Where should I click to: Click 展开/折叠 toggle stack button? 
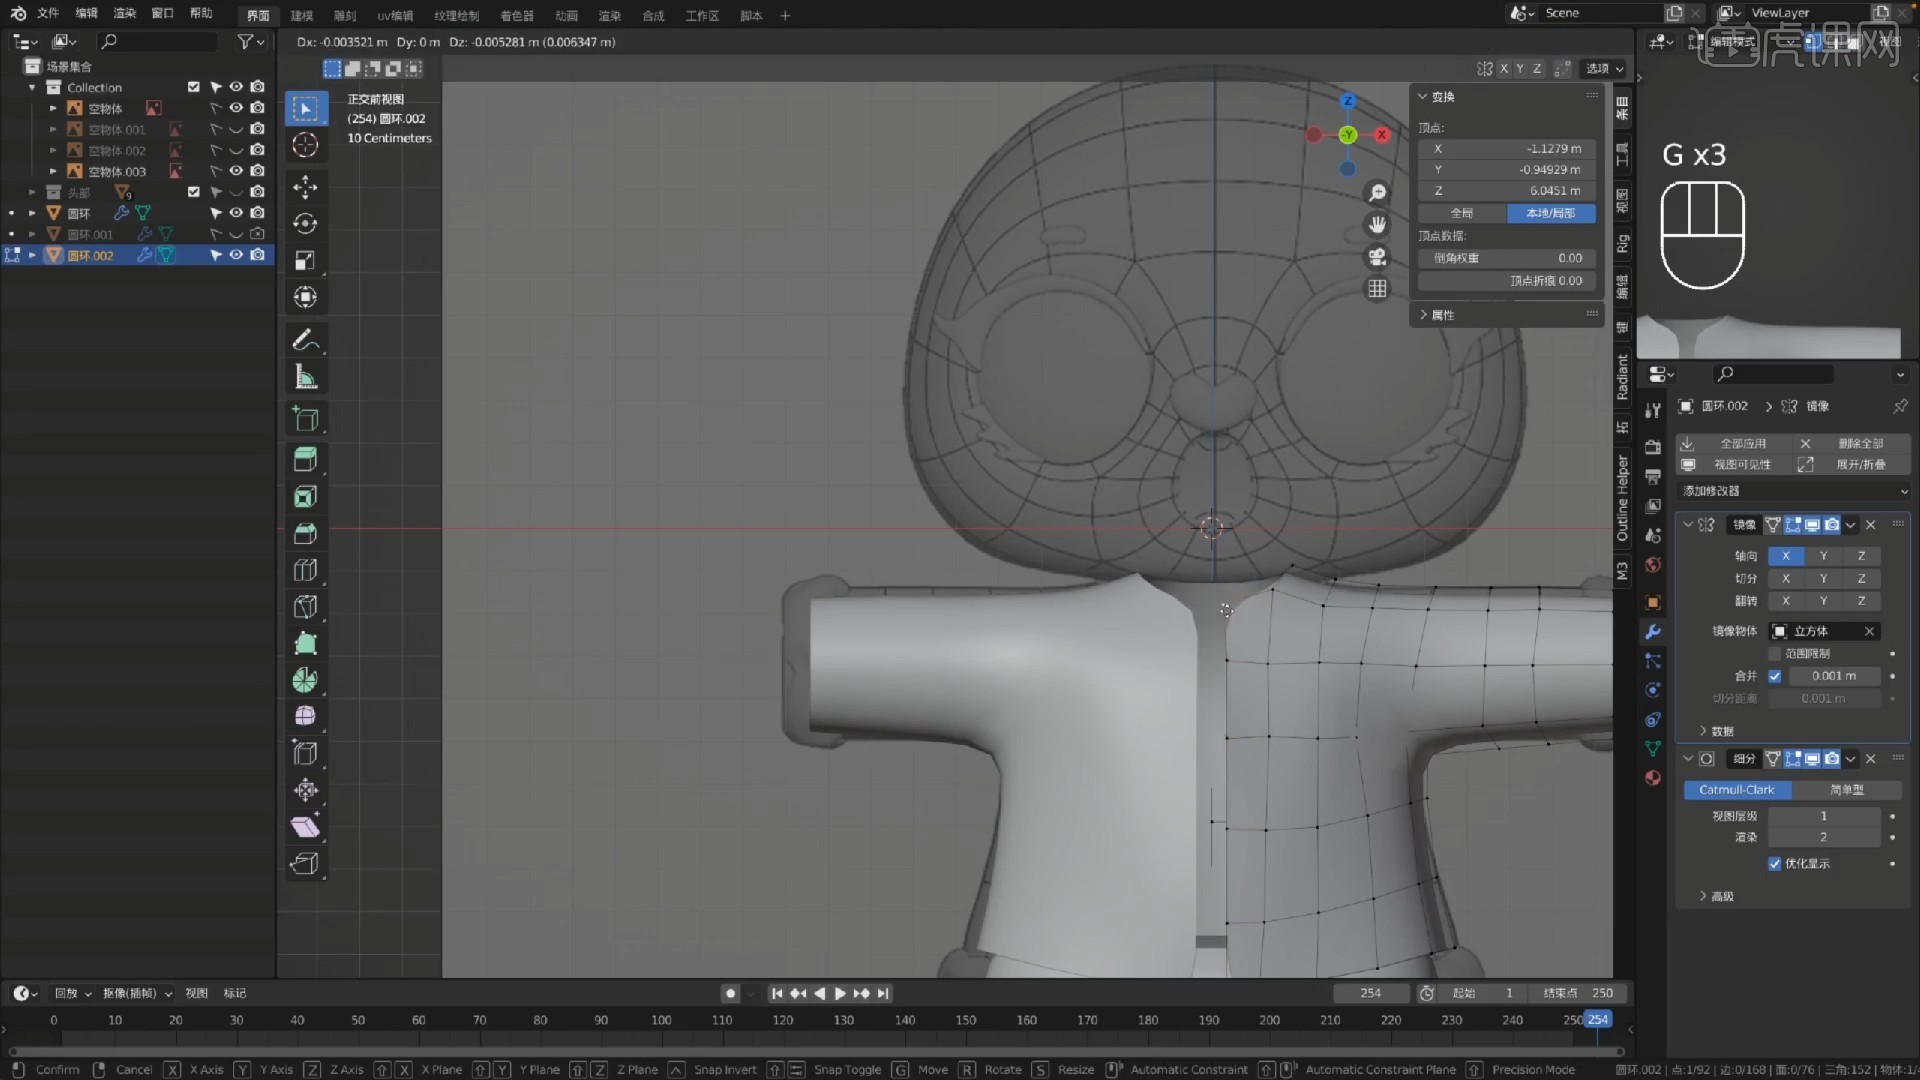click(1853, 465)
